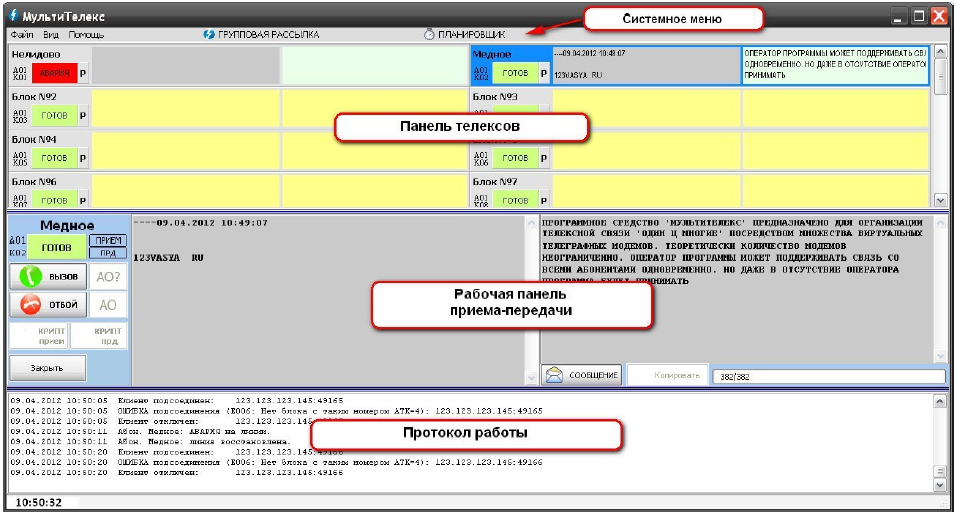Open the Помощь menu

coord(86,35)
